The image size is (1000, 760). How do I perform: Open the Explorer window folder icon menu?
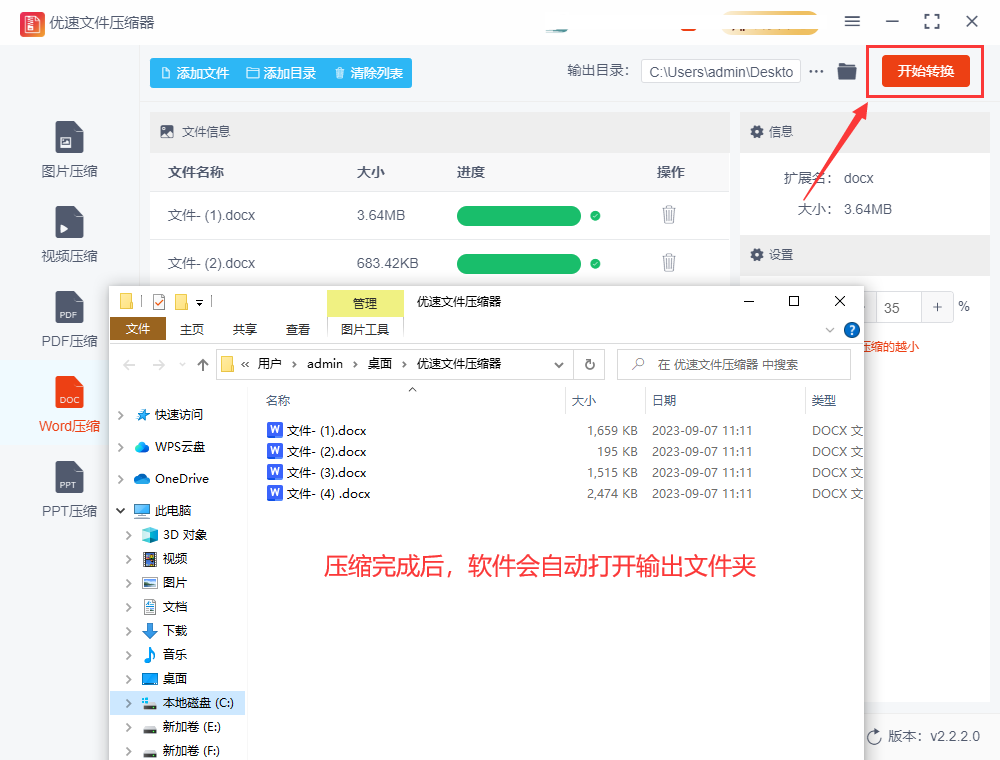tap(126, 301)
